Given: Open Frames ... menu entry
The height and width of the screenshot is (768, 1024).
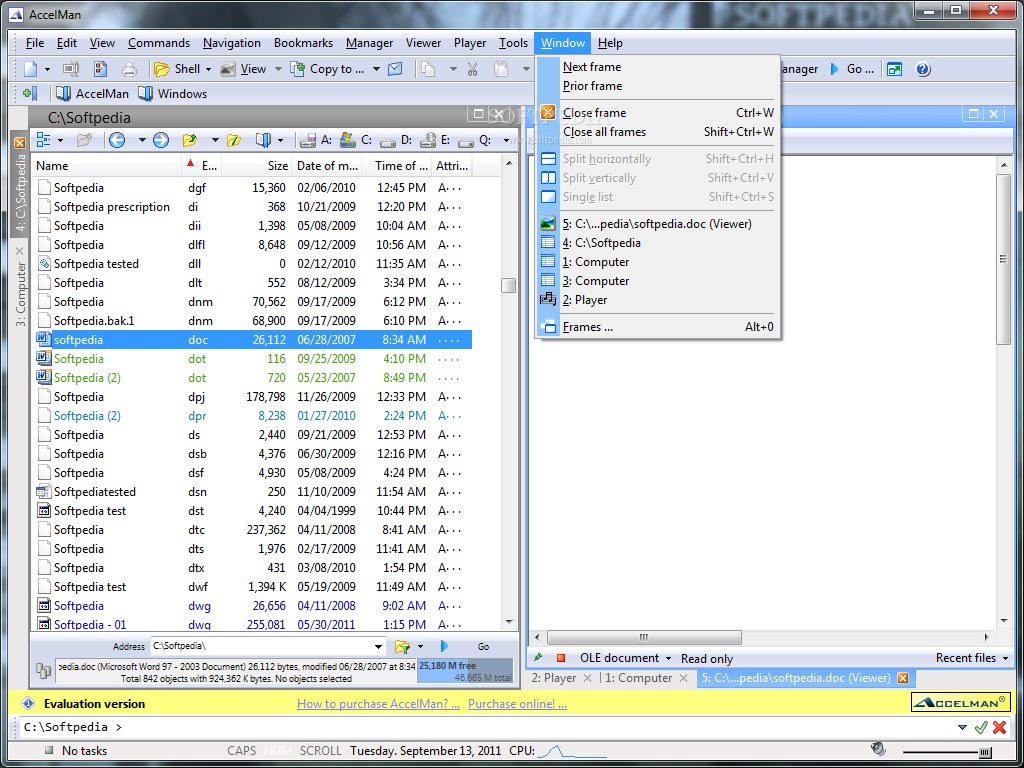Looking at the screenshot, I should point(658,327).
